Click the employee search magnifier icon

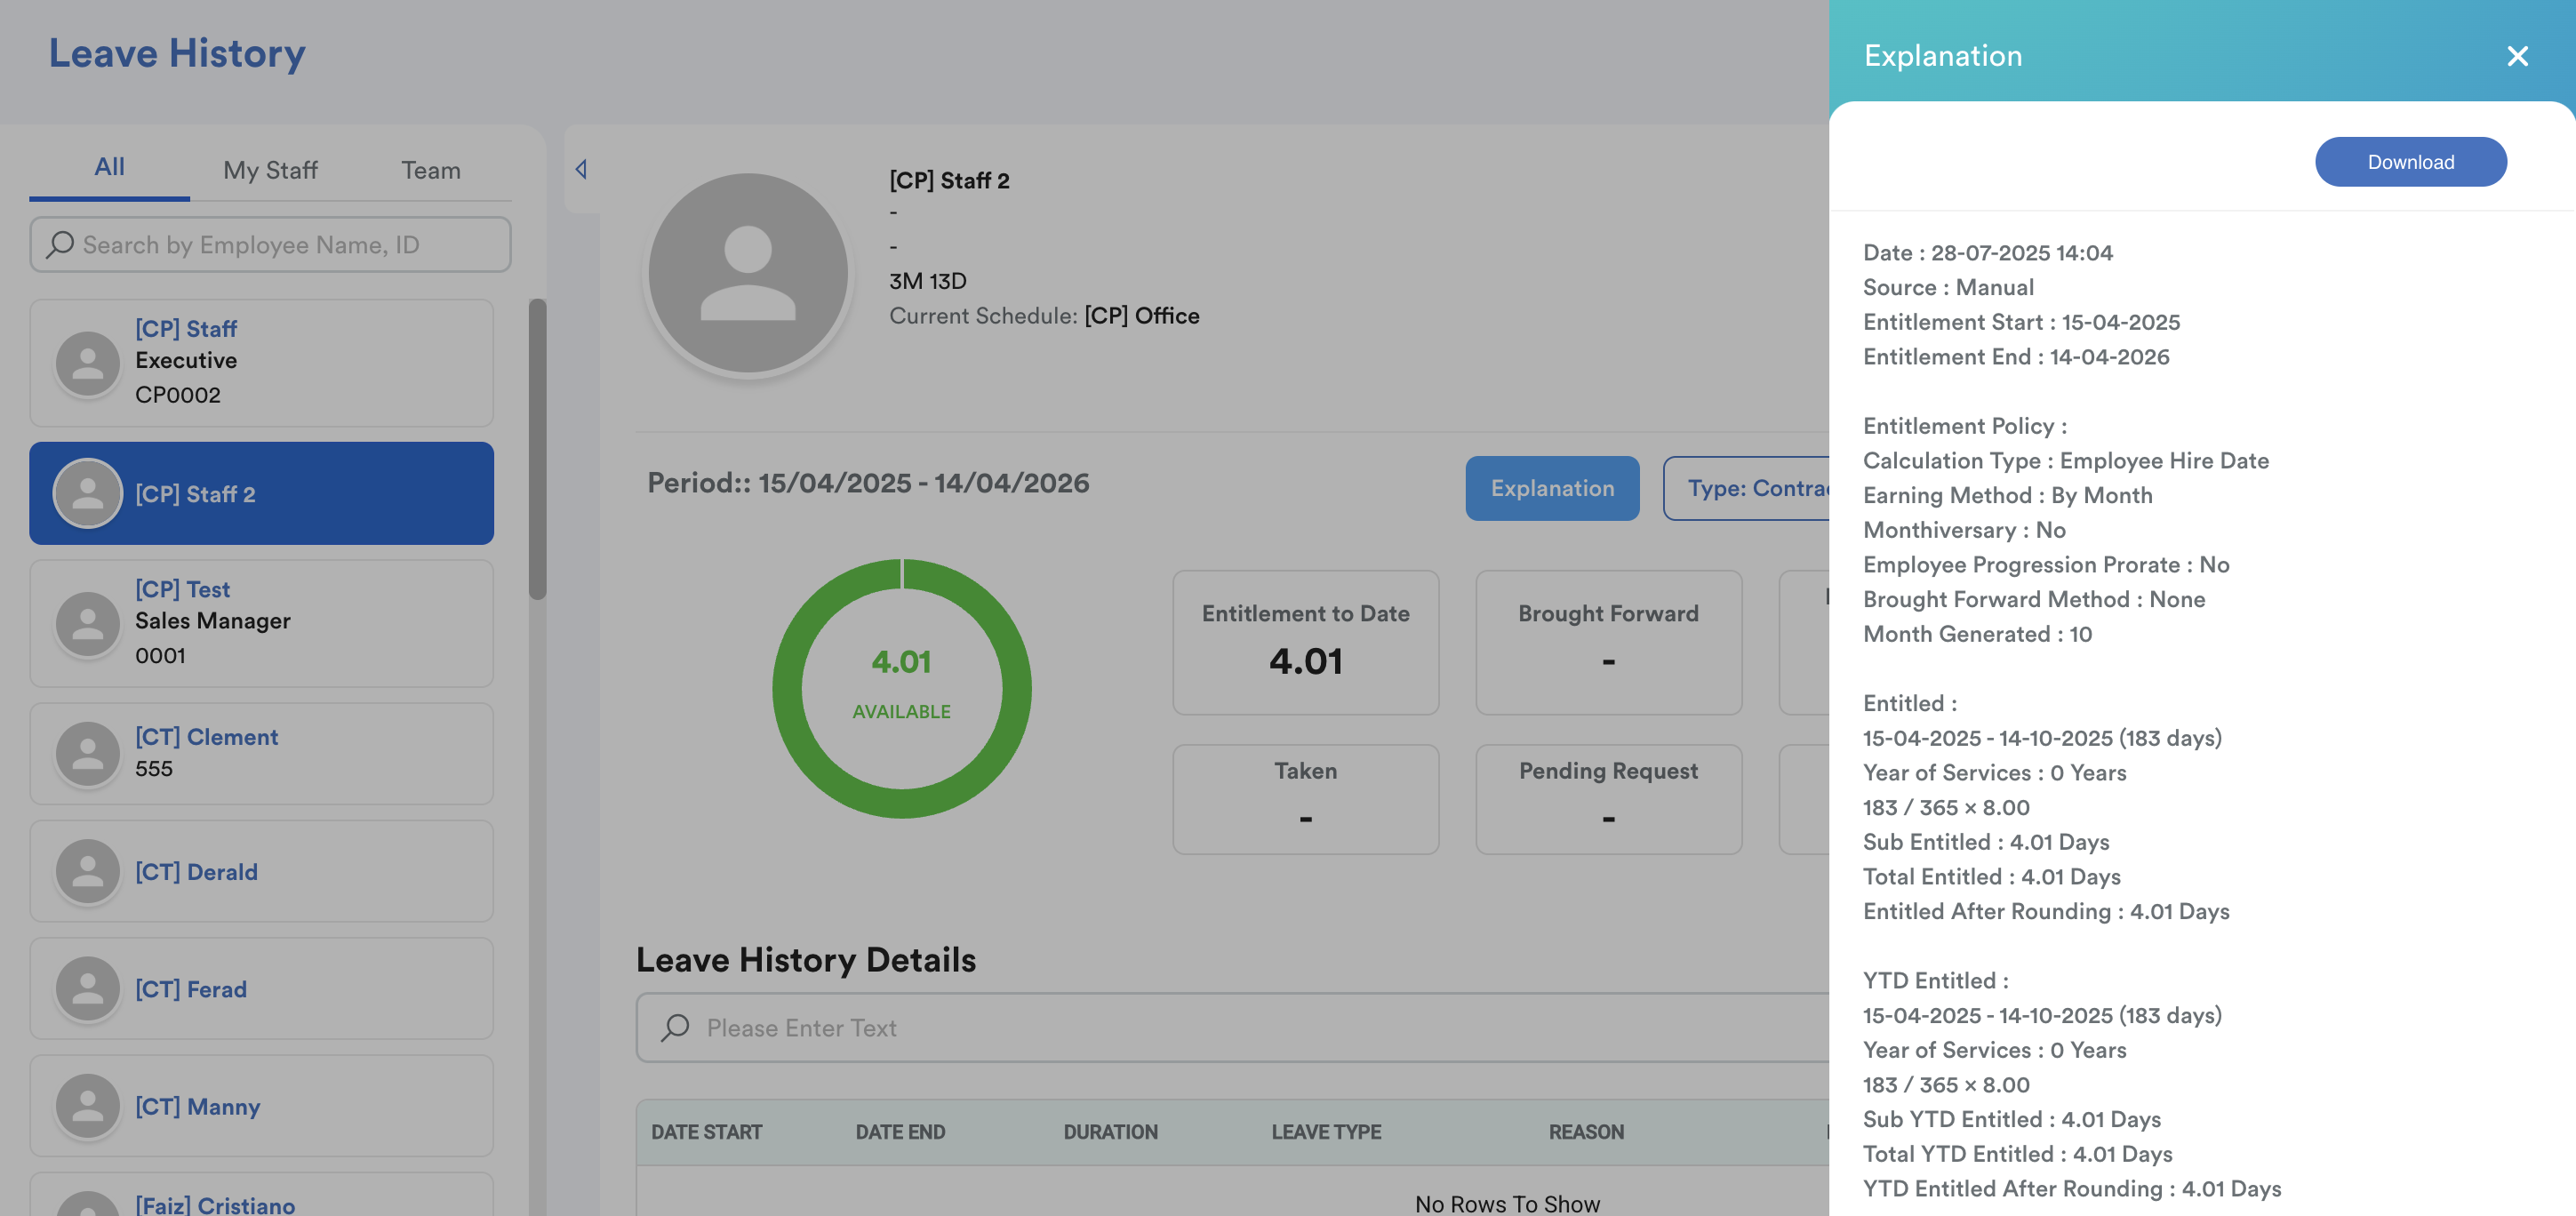(60, 244)
